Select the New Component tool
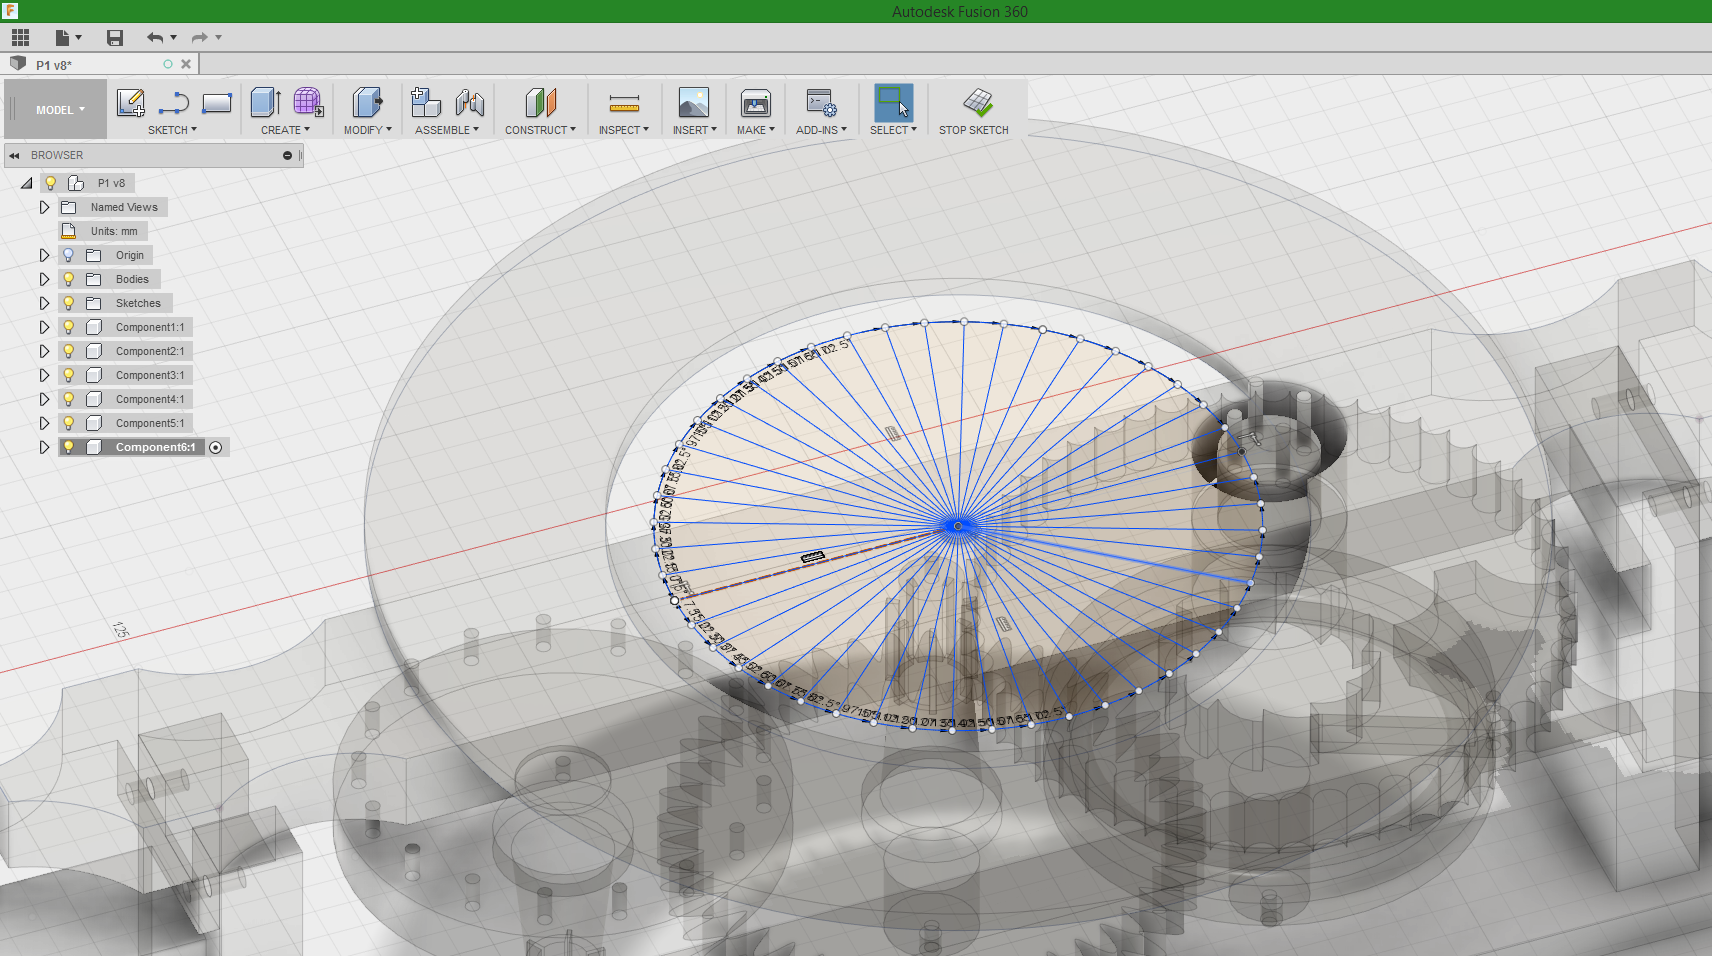This screenshot has width=1712, height=956. [426, 103]
